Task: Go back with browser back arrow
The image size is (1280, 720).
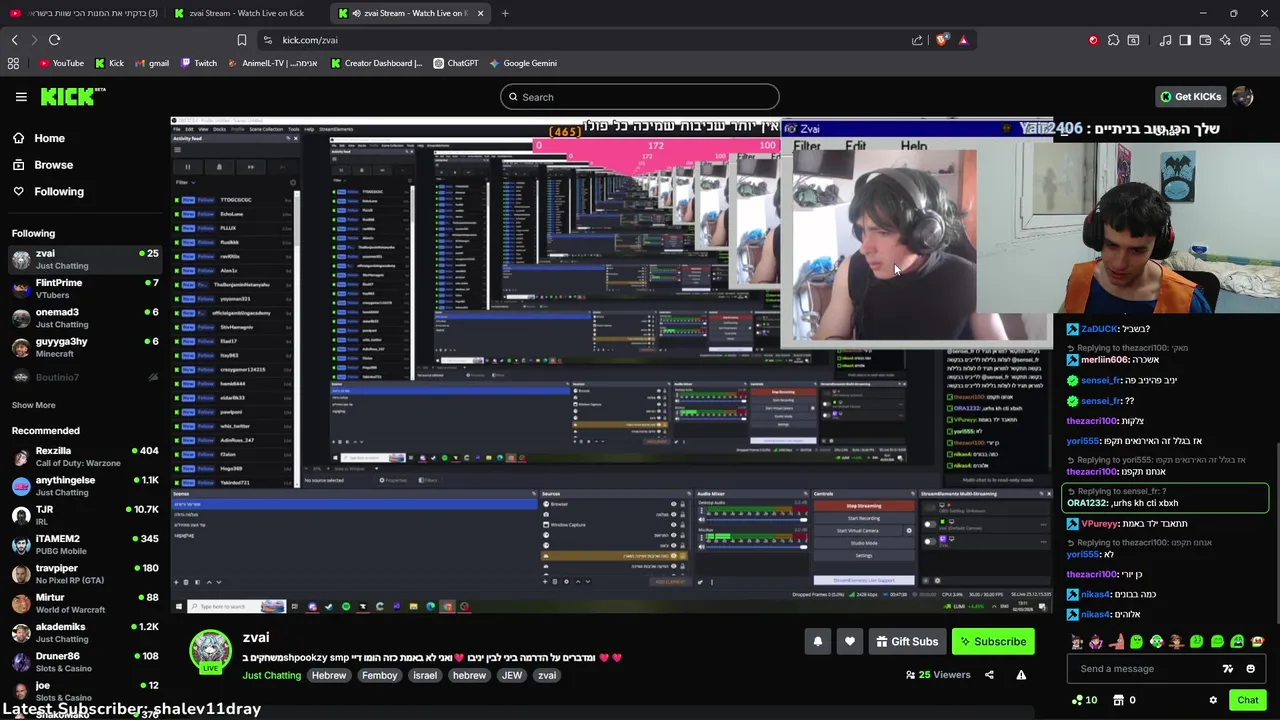Action: click(x=14, y=40)
